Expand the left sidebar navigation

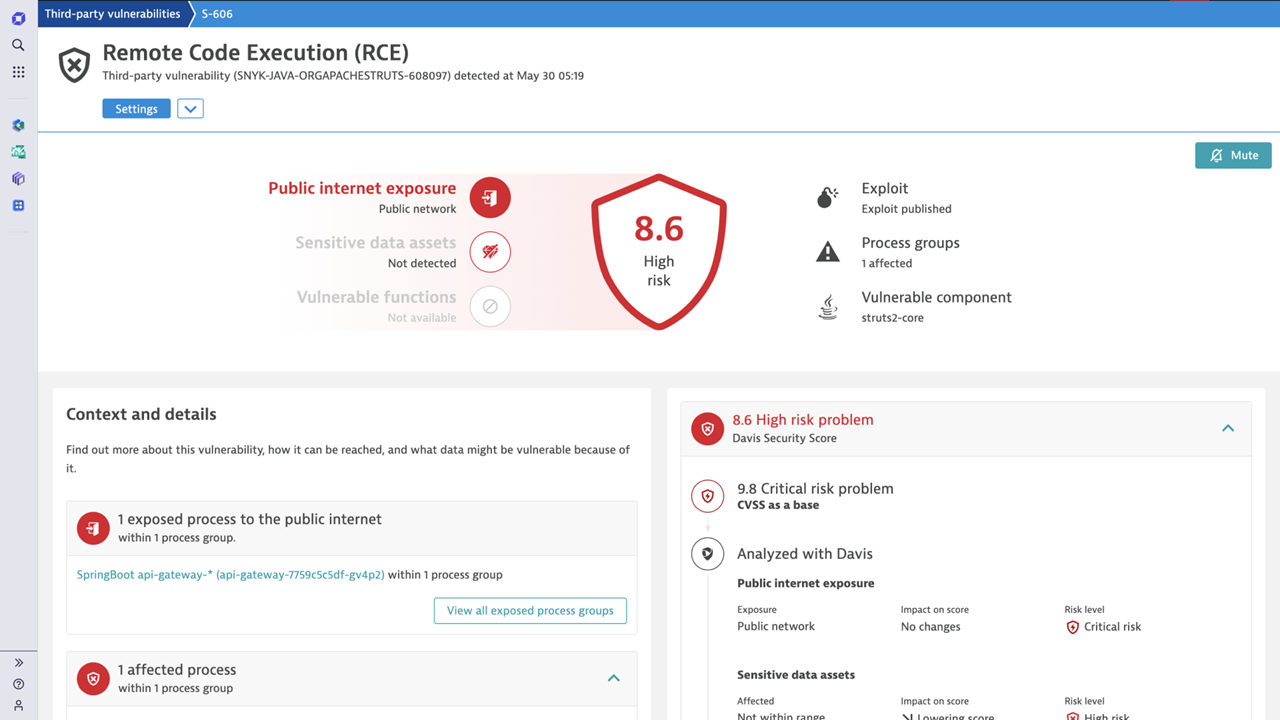point(18,662)
